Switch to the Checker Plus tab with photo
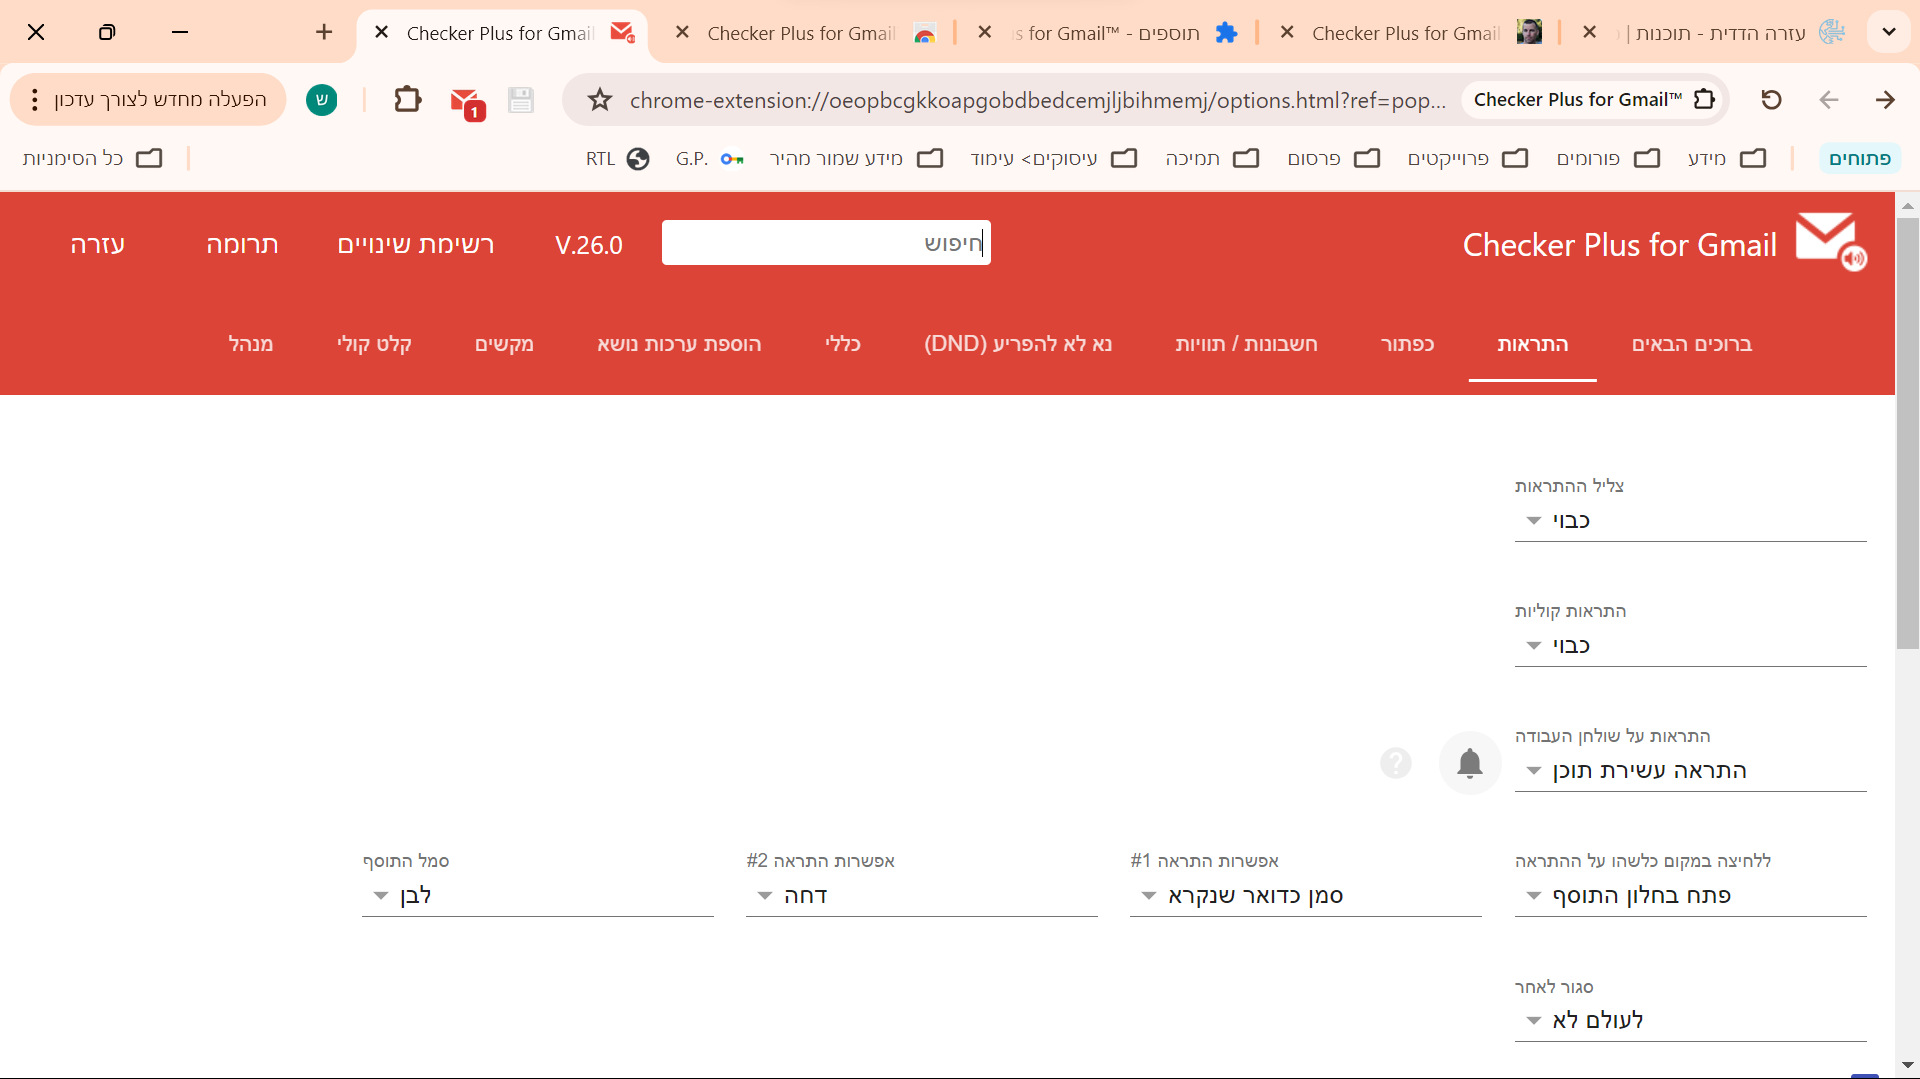This screenshot has width=1920, height=1079. pyautogui.click(x=1410, y=33)
